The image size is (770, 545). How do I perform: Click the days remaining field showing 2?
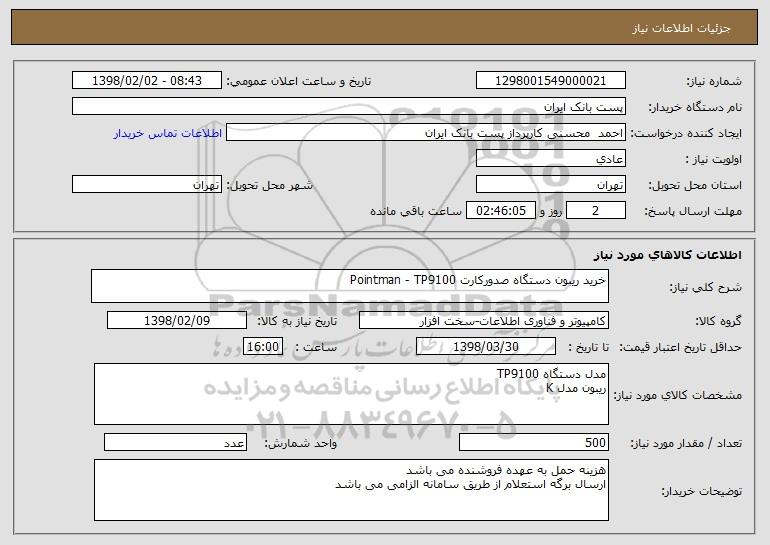(596, 211)
